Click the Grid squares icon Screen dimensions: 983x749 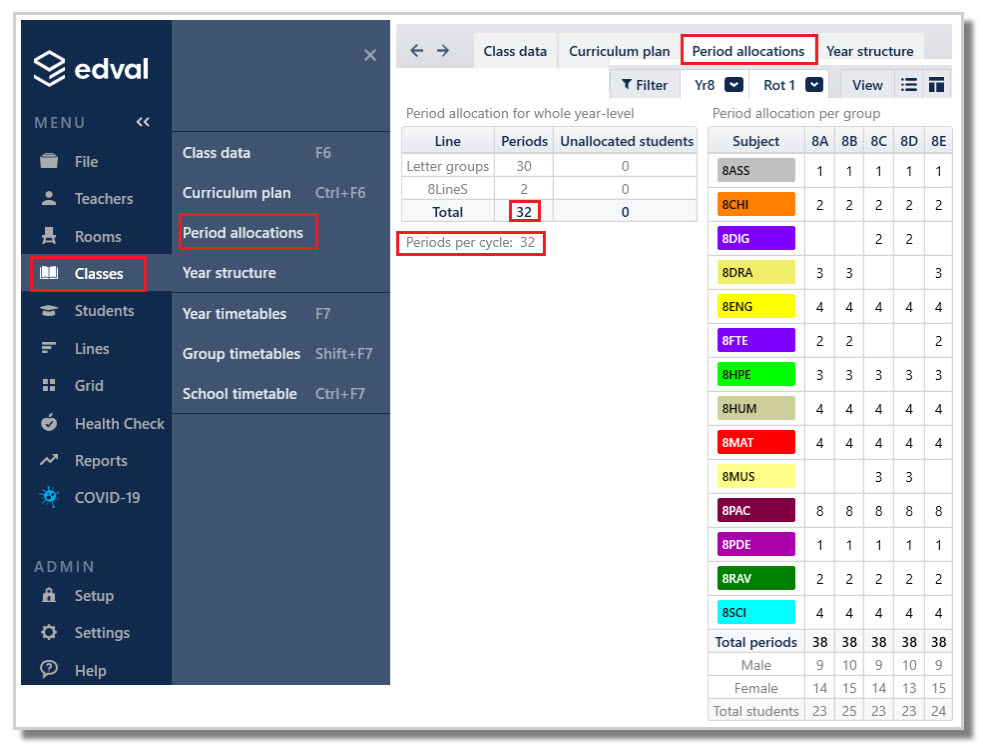49,385
